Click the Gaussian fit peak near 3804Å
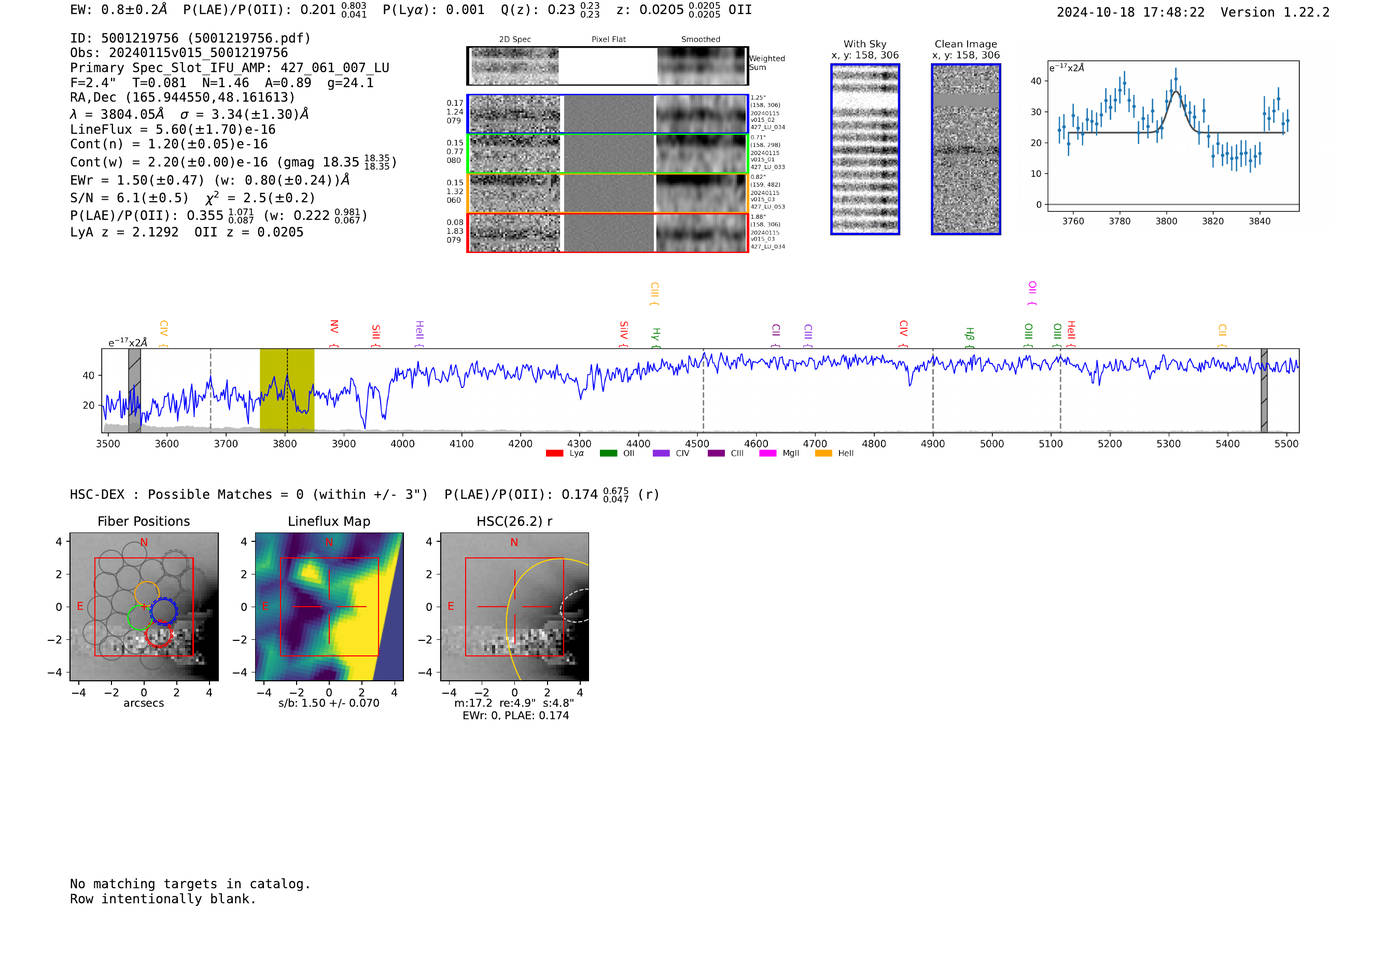1400x953 pixels. pos(1176,92)
